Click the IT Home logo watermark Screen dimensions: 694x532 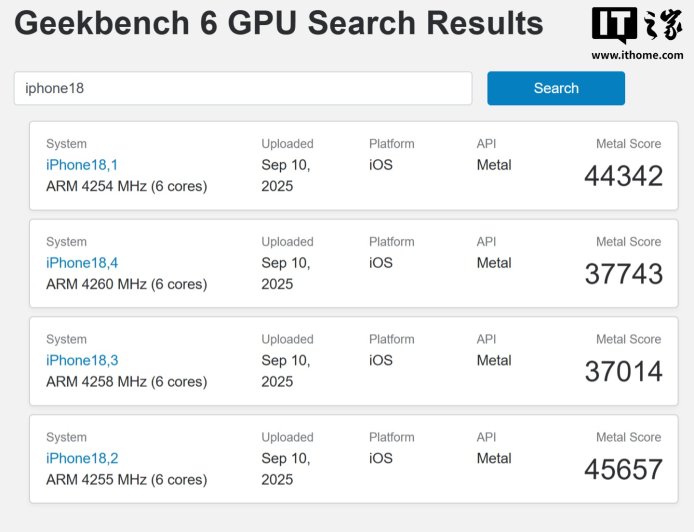[637, 26]
